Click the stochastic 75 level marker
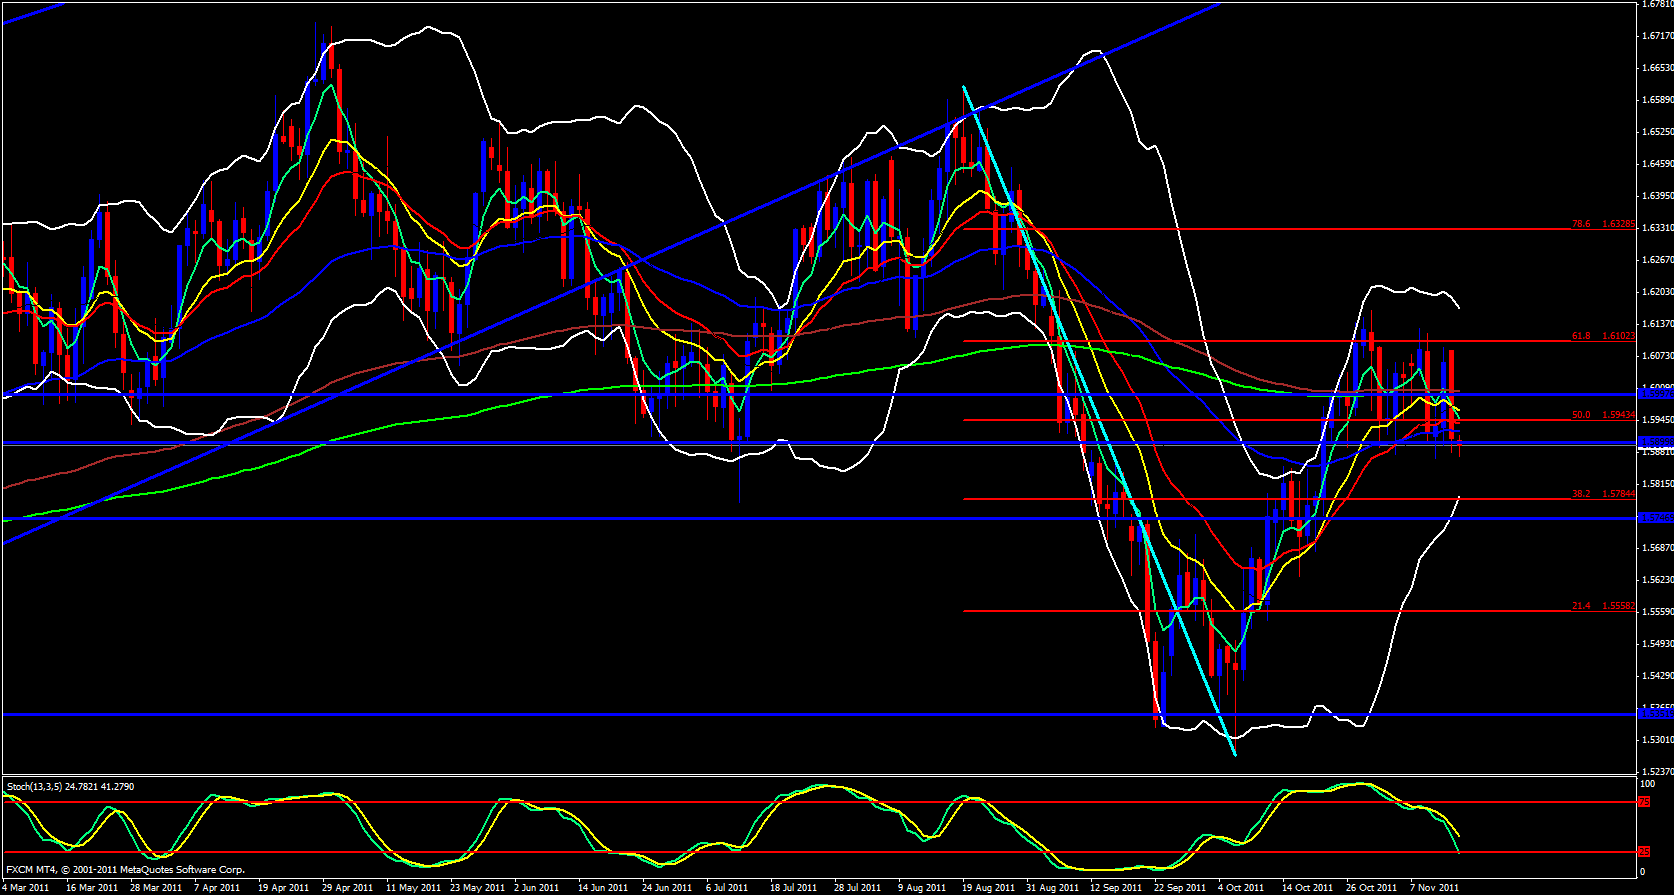Image resolution: width=1674 pixels, height=895 pixels. (1644, 802)
